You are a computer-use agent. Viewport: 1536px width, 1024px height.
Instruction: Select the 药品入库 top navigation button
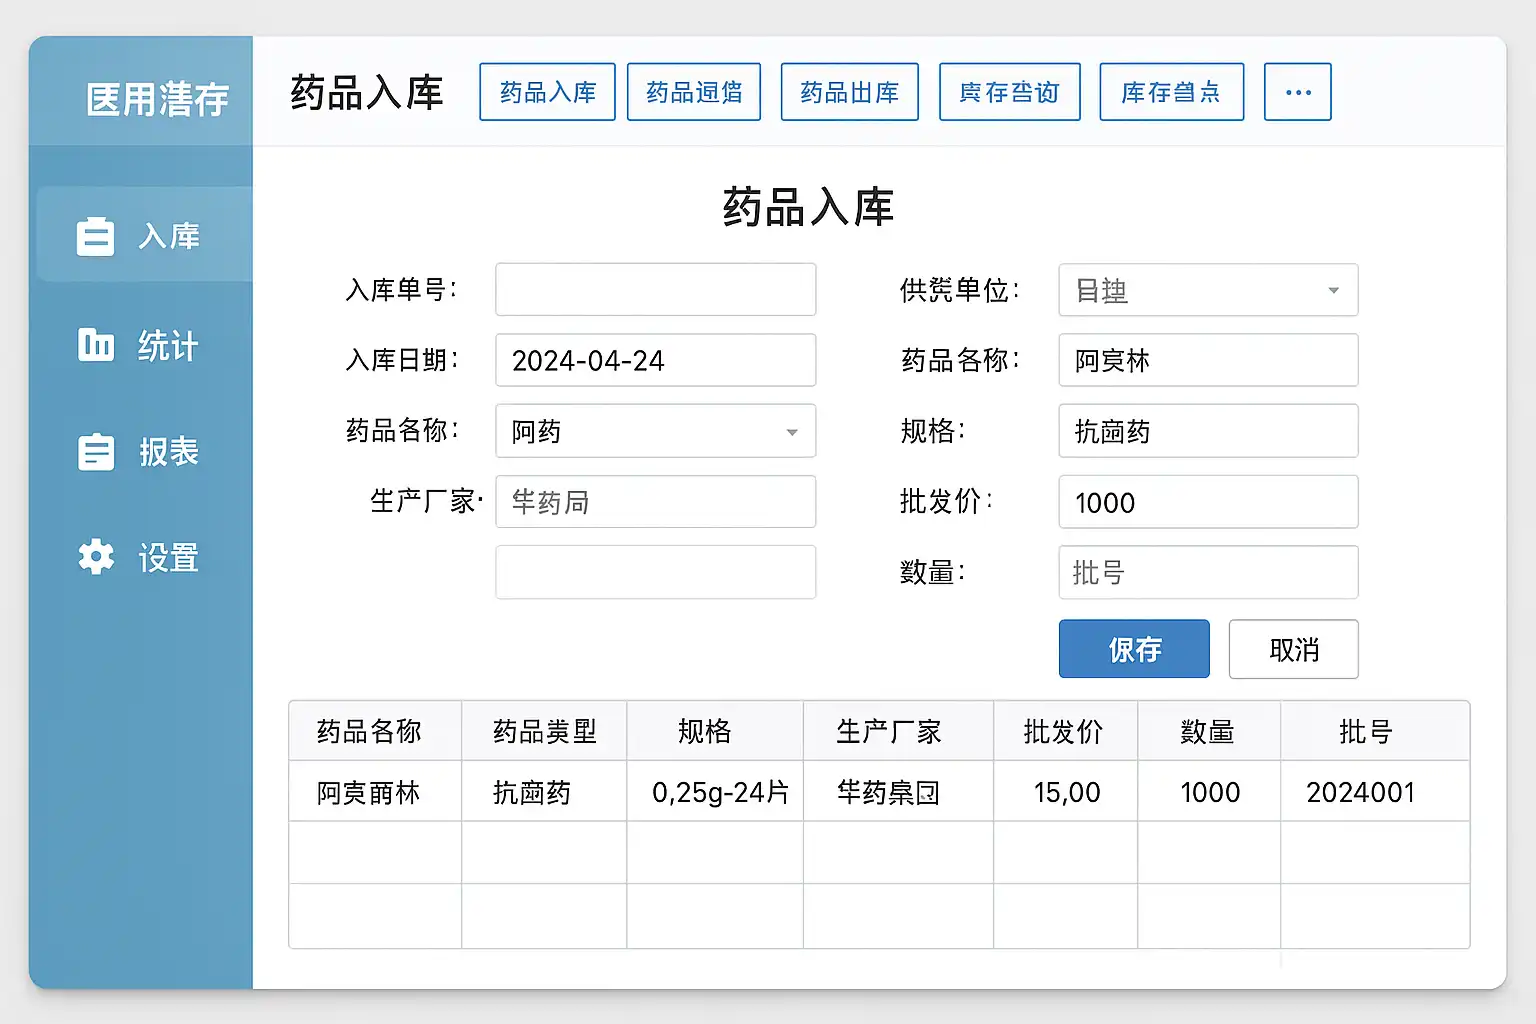pyautogui.click(x=547, y=92)
